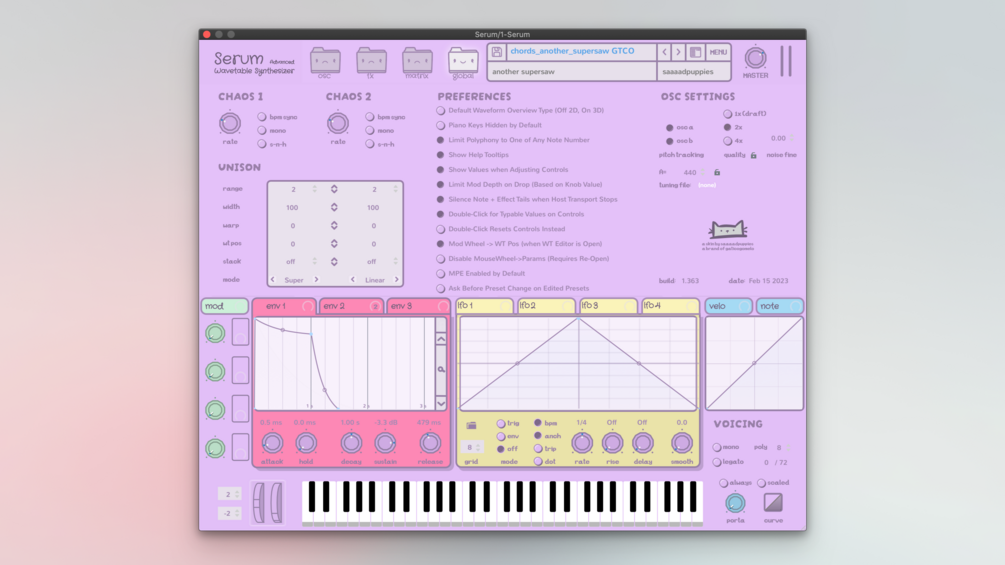The height and width of the screenshot is (565, 1005).
Task: Click the env 1 decay knob
Action: (x=351, y=443)
